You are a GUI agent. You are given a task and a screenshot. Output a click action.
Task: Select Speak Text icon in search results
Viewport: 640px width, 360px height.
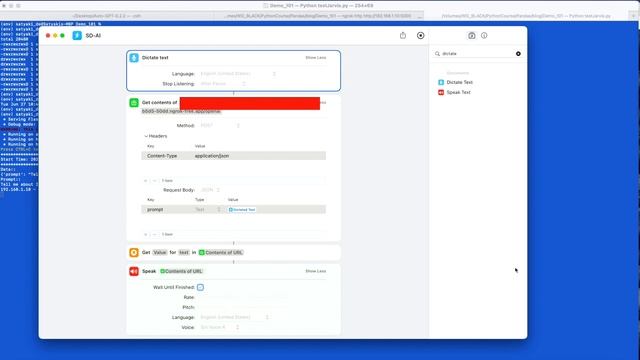pos(441,92)
